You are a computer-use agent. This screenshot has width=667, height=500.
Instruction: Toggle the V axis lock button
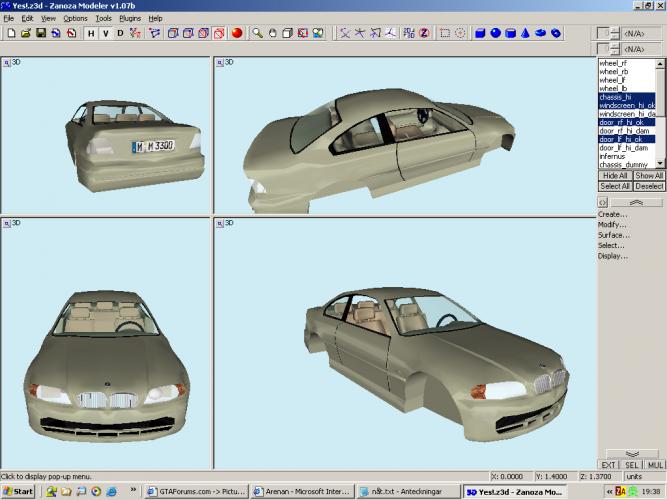(105, 33)
